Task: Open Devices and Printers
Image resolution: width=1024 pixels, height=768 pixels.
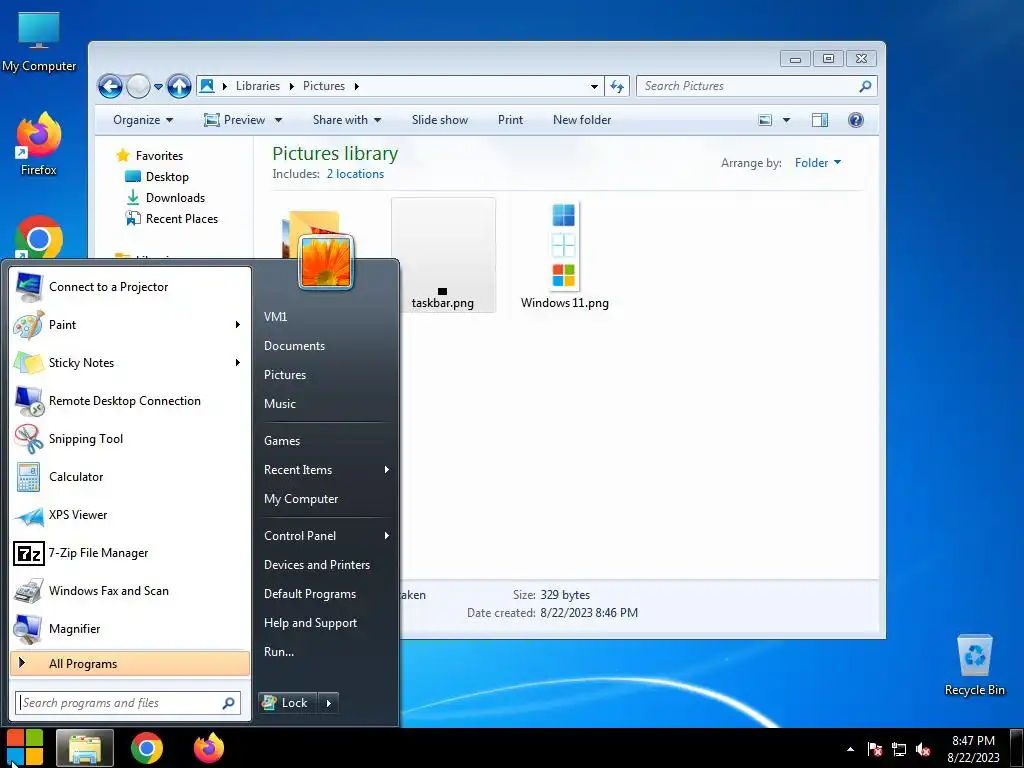Action: pos(317,565)
